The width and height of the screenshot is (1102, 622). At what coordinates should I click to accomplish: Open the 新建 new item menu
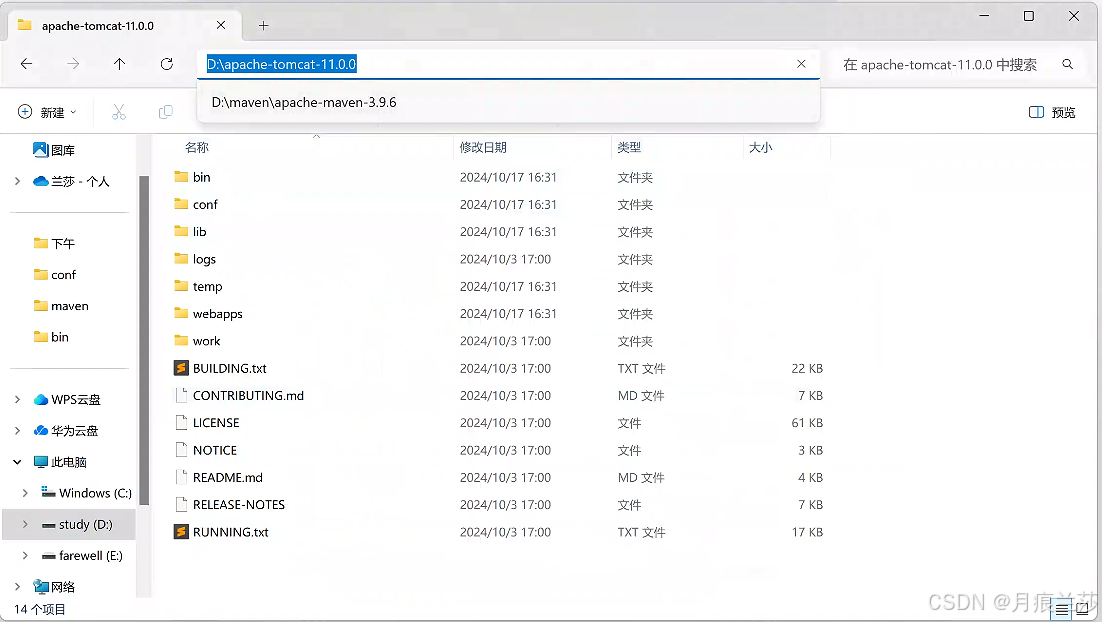coord(47,112)
